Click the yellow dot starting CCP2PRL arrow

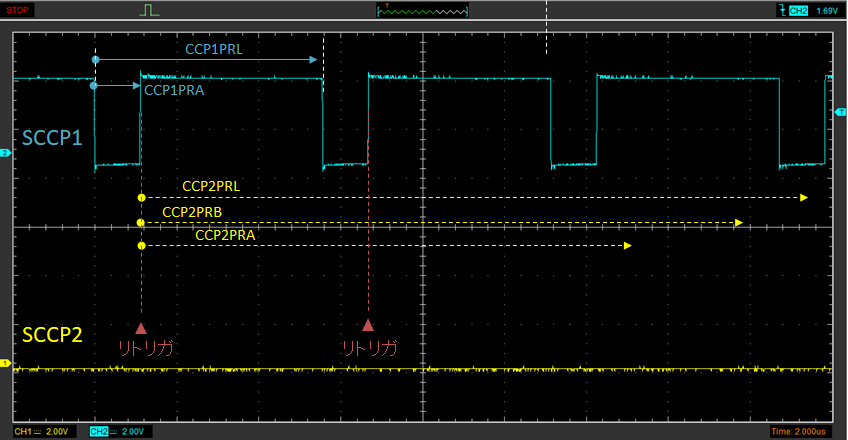click(x=141, y=197)
